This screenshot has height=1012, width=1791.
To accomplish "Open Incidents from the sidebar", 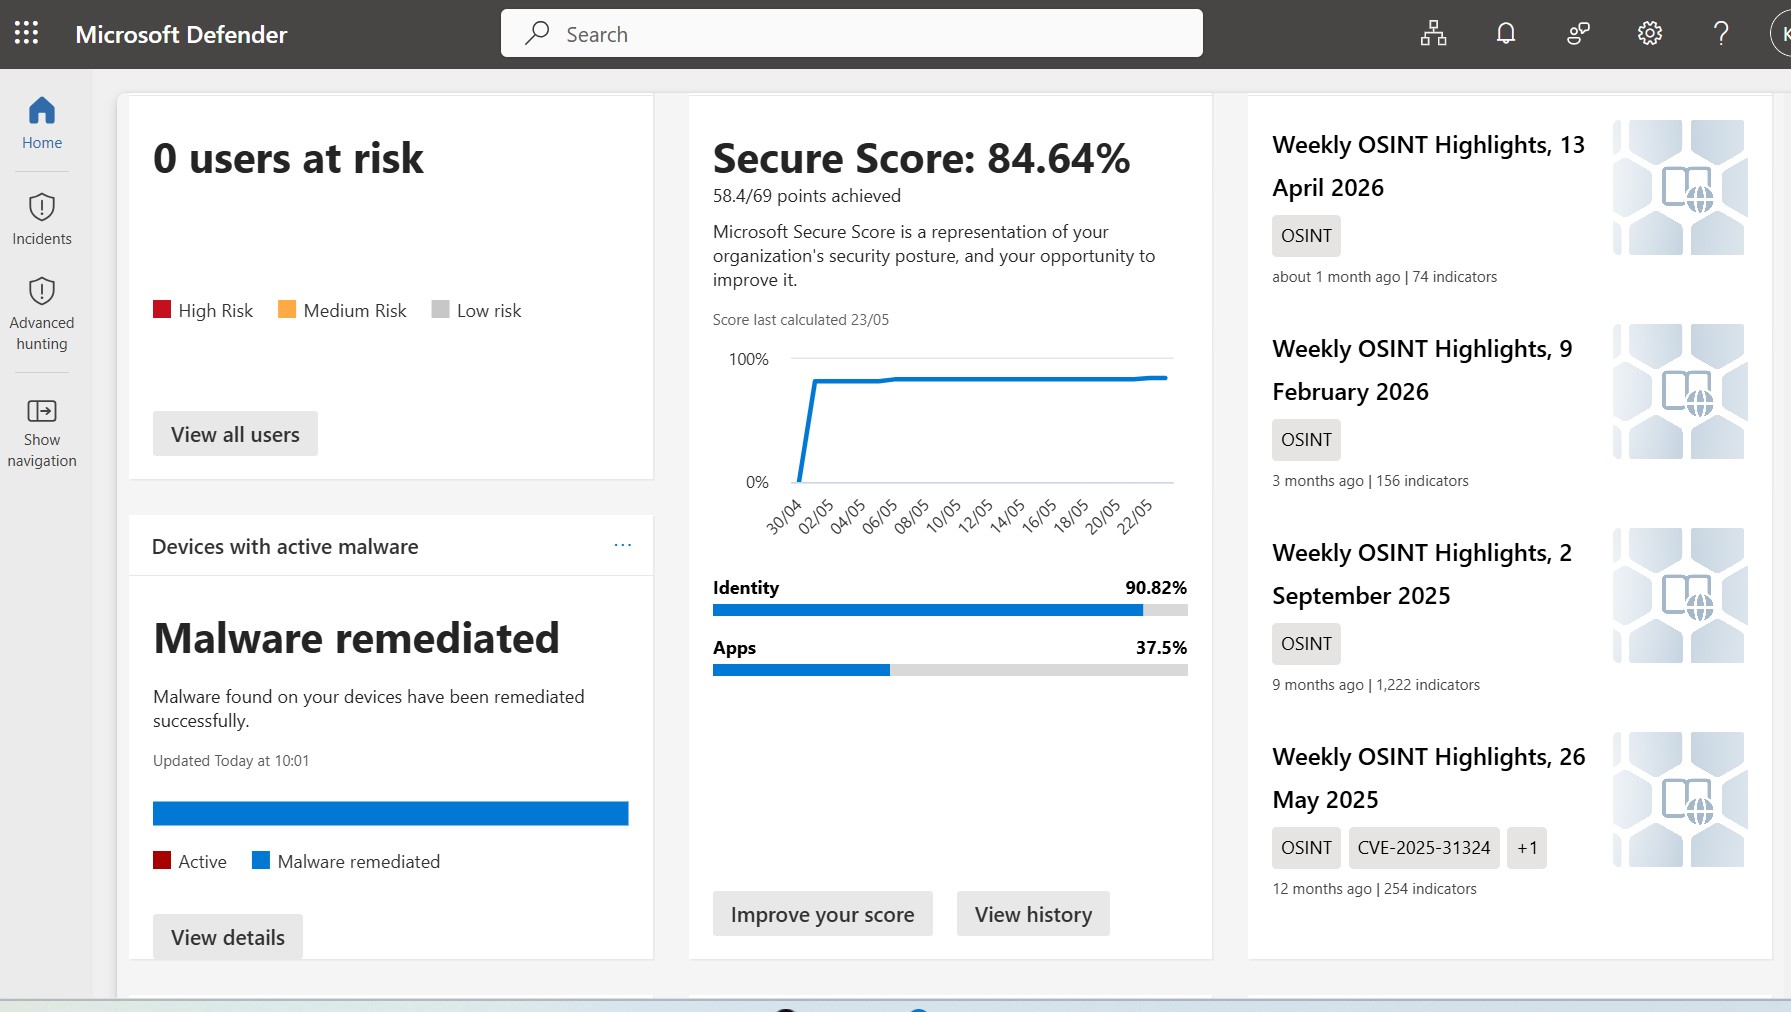I will [x=42, y=219].
